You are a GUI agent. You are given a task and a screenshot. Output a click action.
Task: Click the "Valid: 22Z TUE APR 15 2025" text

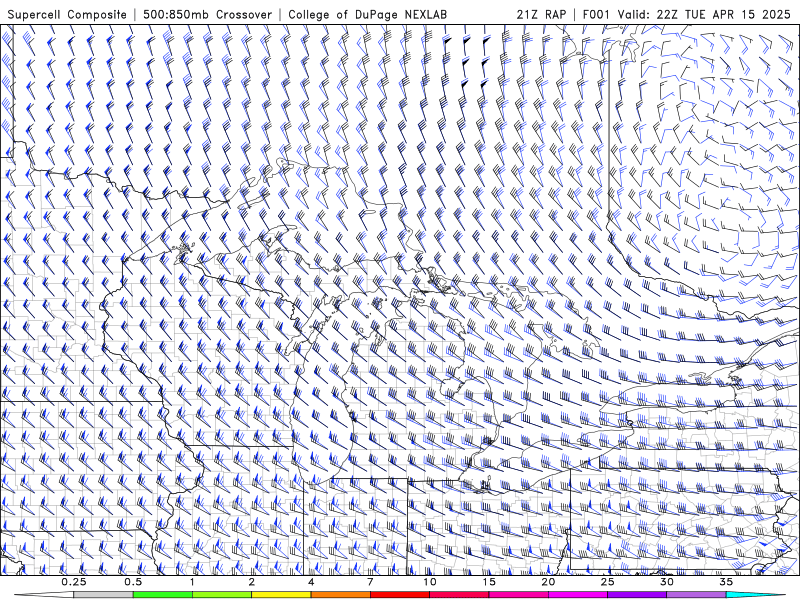(x=704, y=15)
